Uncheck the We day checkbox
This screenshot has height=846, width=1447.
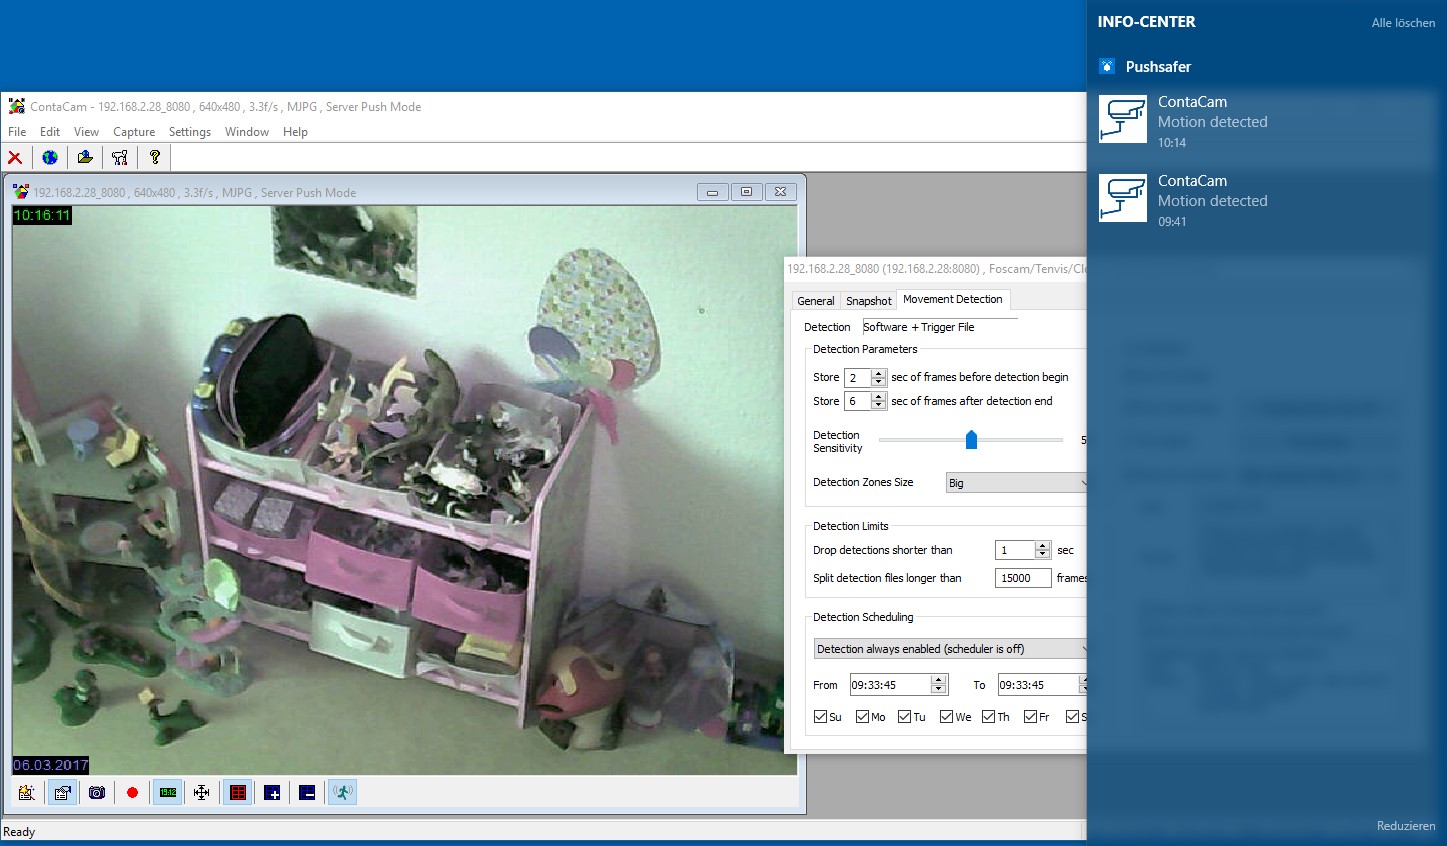point(946,716)
